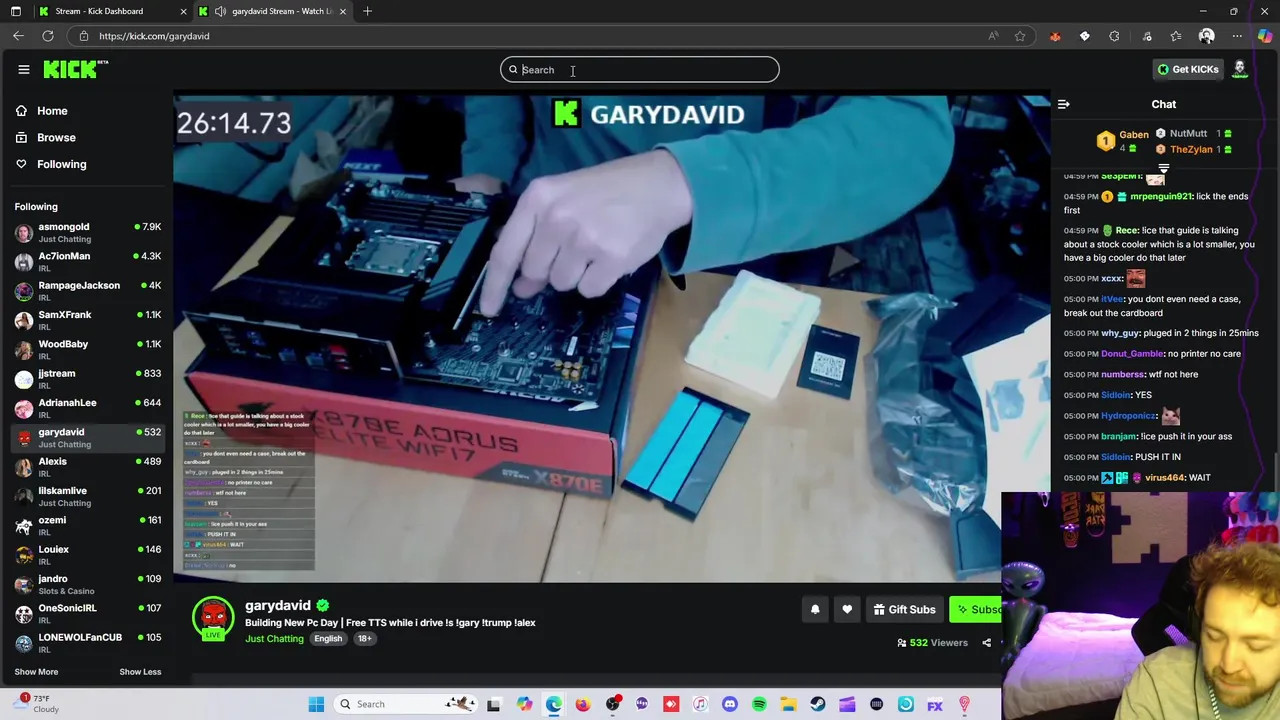Open the hamburger sidebar menu
The image size is (1280, 720).
click(x=23, y=69)
